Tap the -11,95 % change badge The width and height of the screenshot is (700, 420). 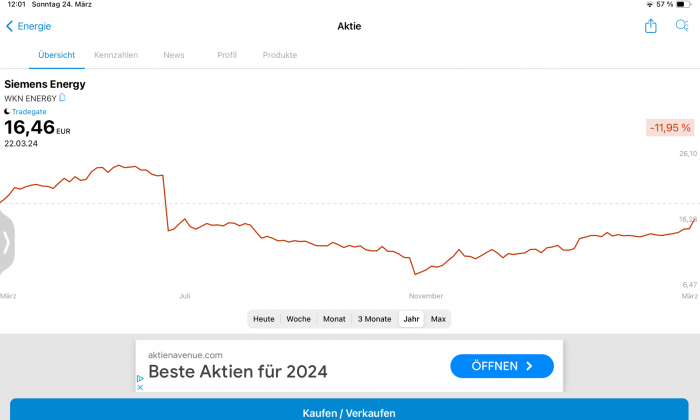[x=670, y=128]
